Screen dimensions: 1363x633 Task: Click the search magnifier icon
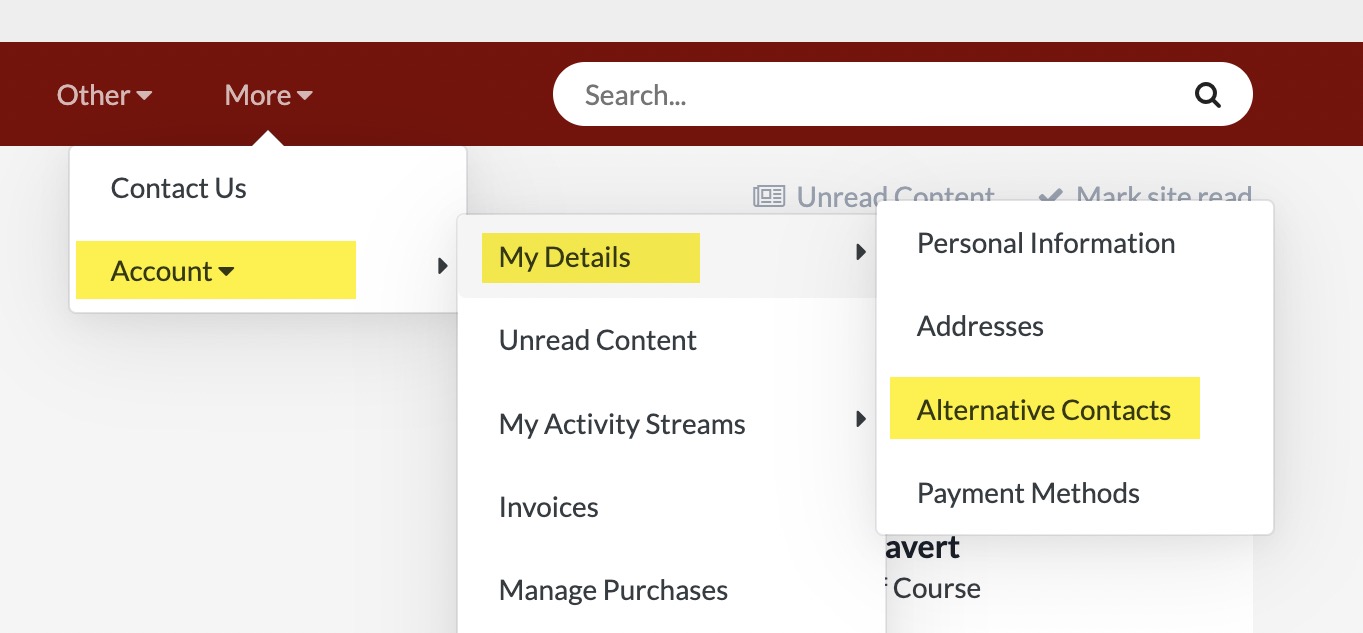pos(1208,95)
